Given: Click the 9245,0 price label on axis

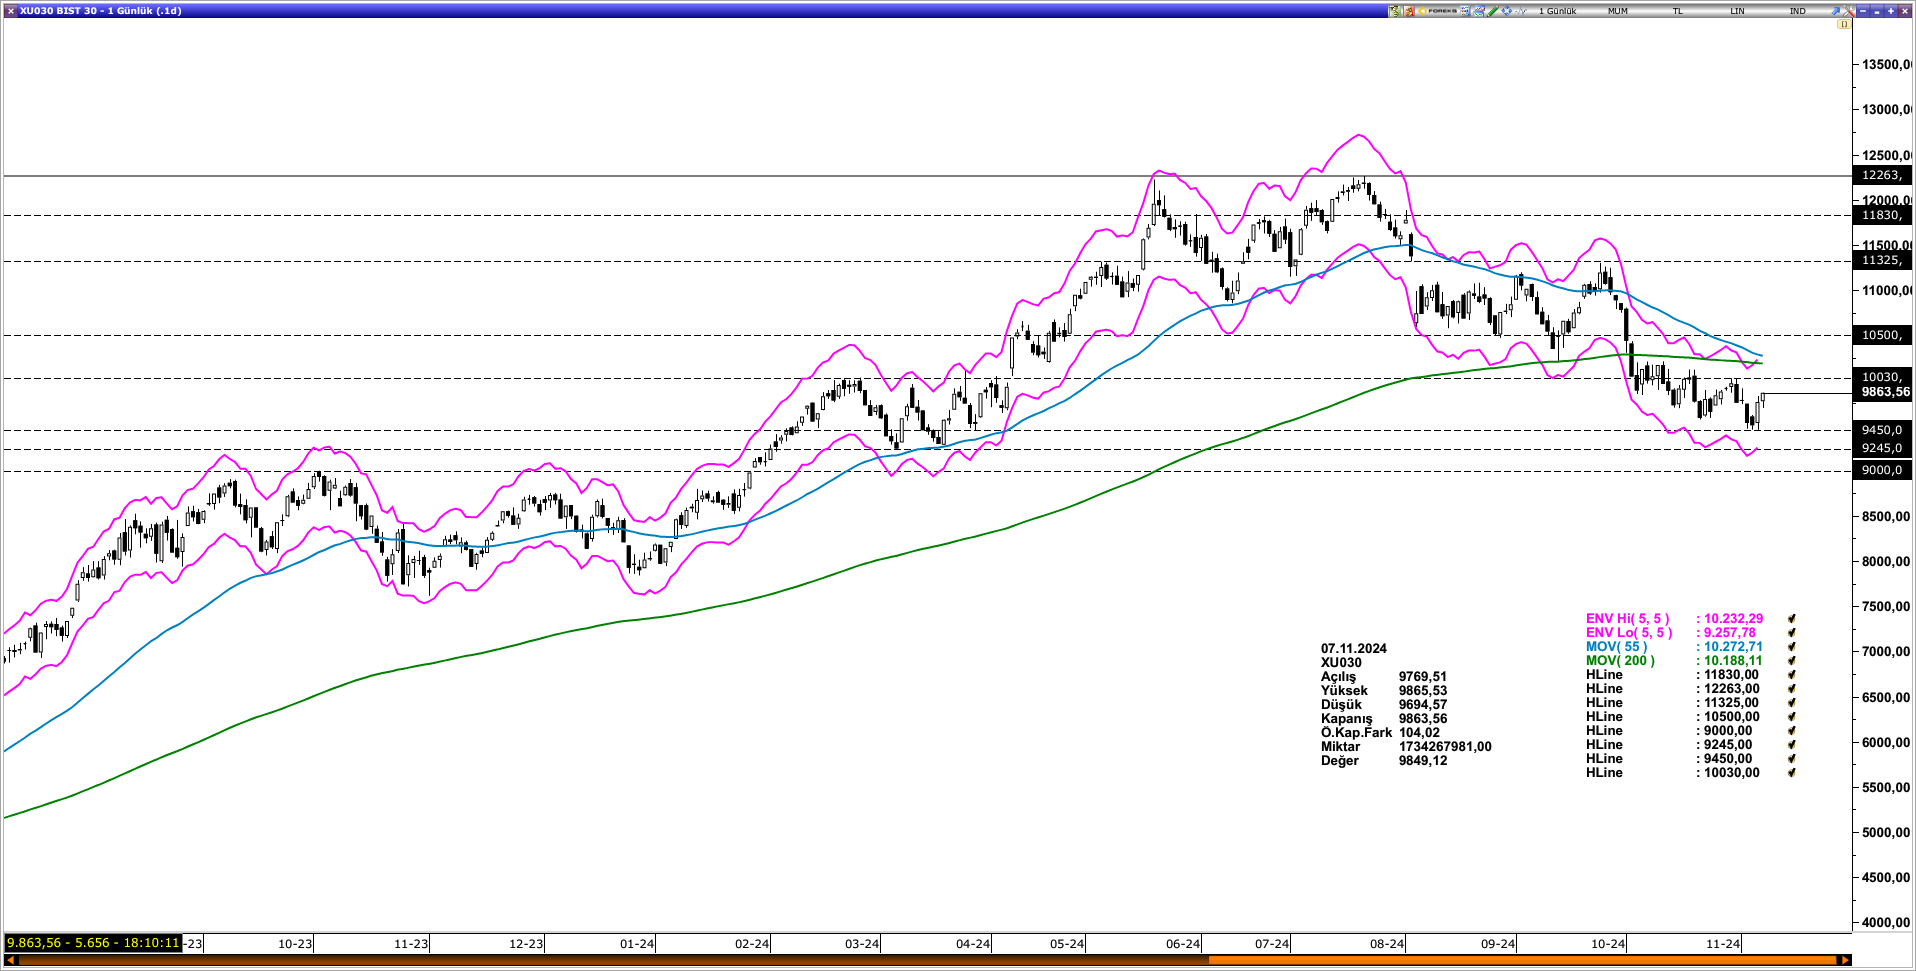Looking at the screenshot, I should 1881,448.
